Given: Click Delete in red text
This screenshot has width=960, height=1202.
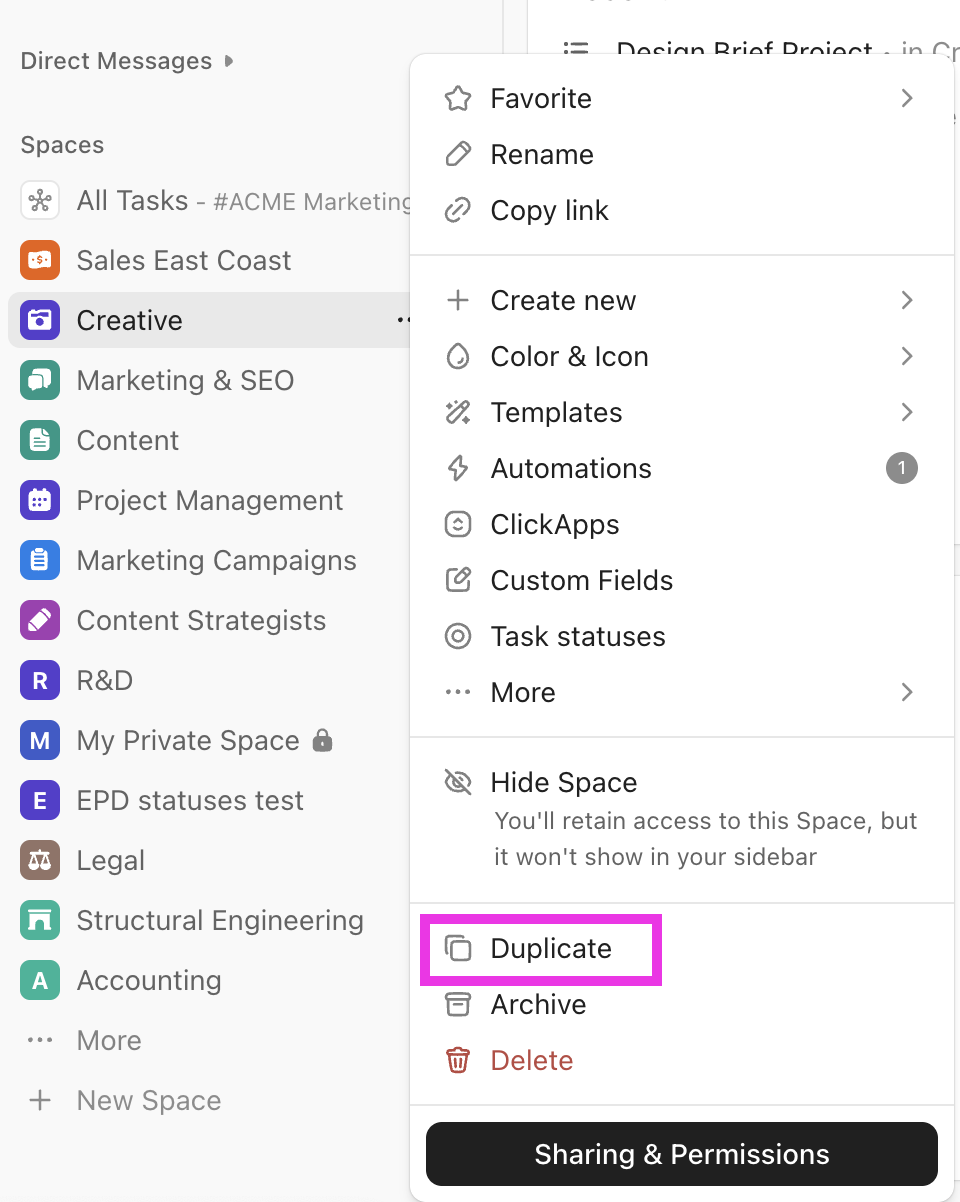Looking at the screenshot, I should (531, 1060).
